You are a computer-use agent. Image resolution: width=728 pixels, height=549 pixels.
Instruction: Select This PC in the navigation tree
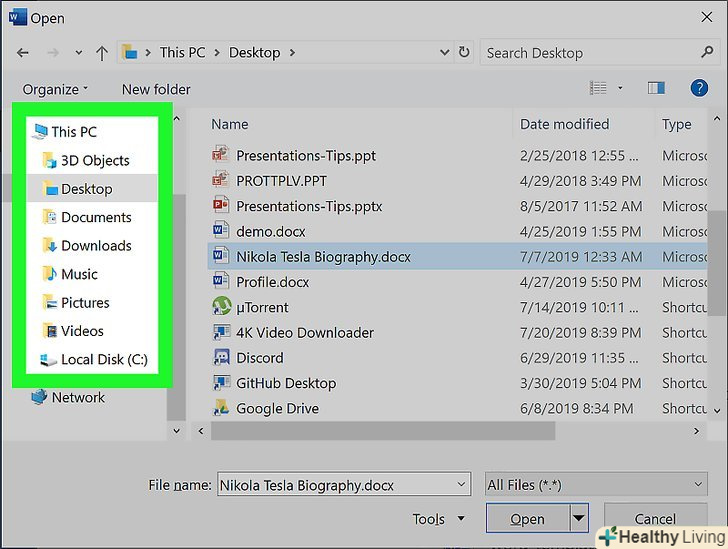click(x=65, y=132)
